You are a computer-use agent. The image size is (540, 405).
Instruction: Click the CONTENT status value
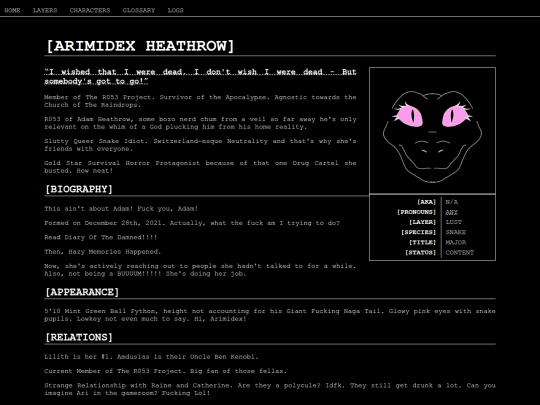[459, 252]
